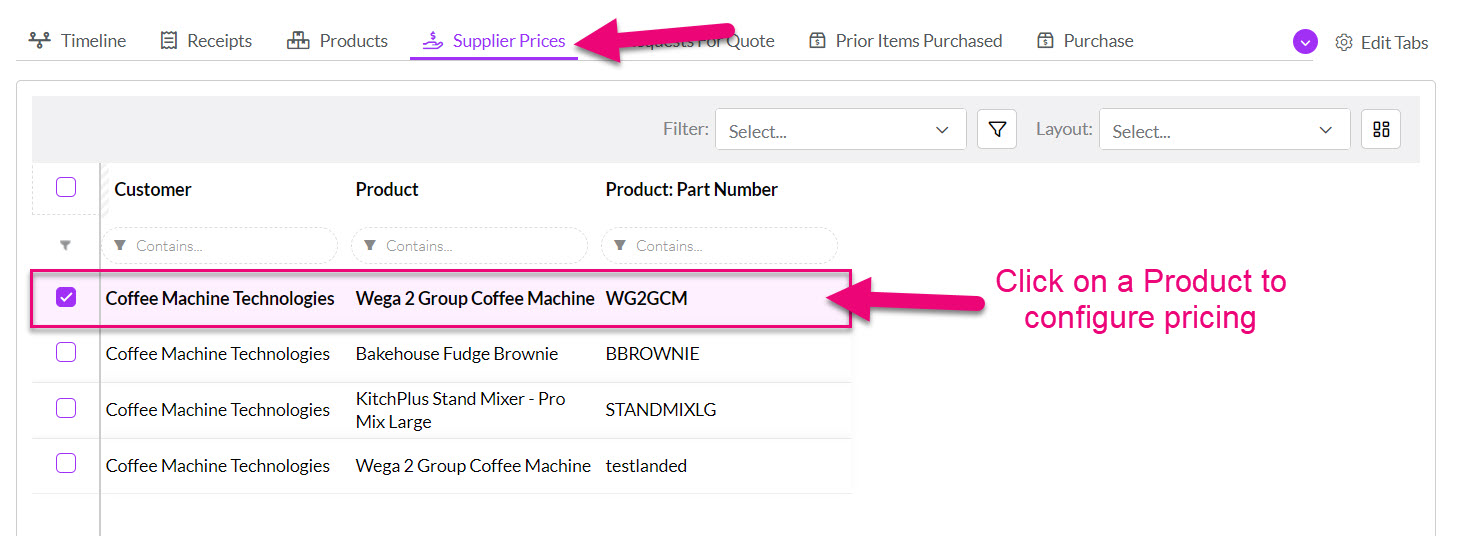Click the Supplier Prices tab icon
1458x536 pixels.
point(432,41)
